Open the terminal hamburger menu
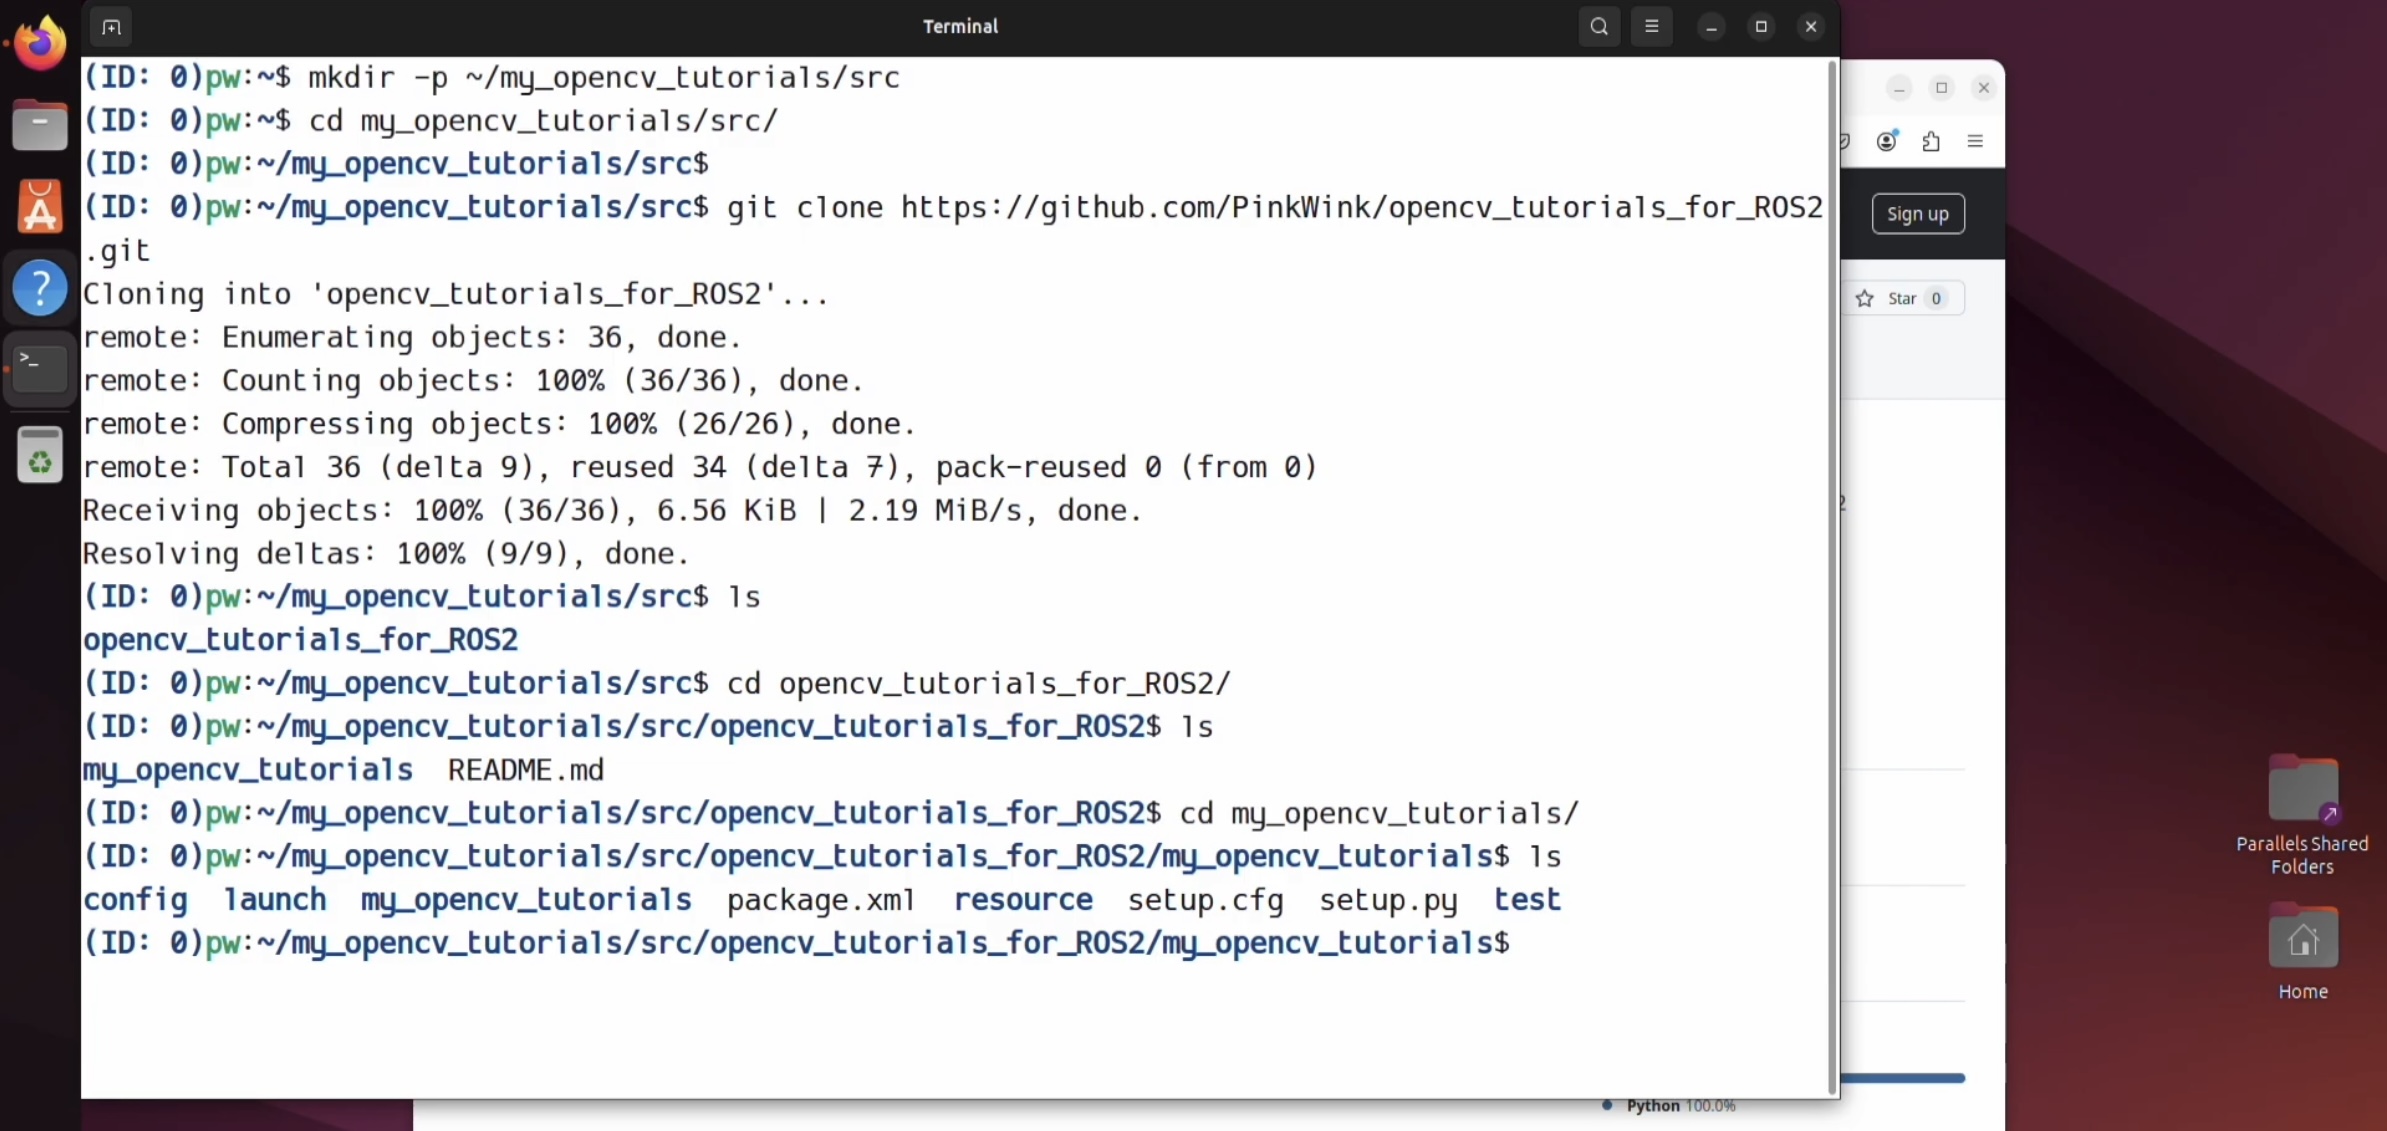 pyautogui.click(x=1651, y=27)
